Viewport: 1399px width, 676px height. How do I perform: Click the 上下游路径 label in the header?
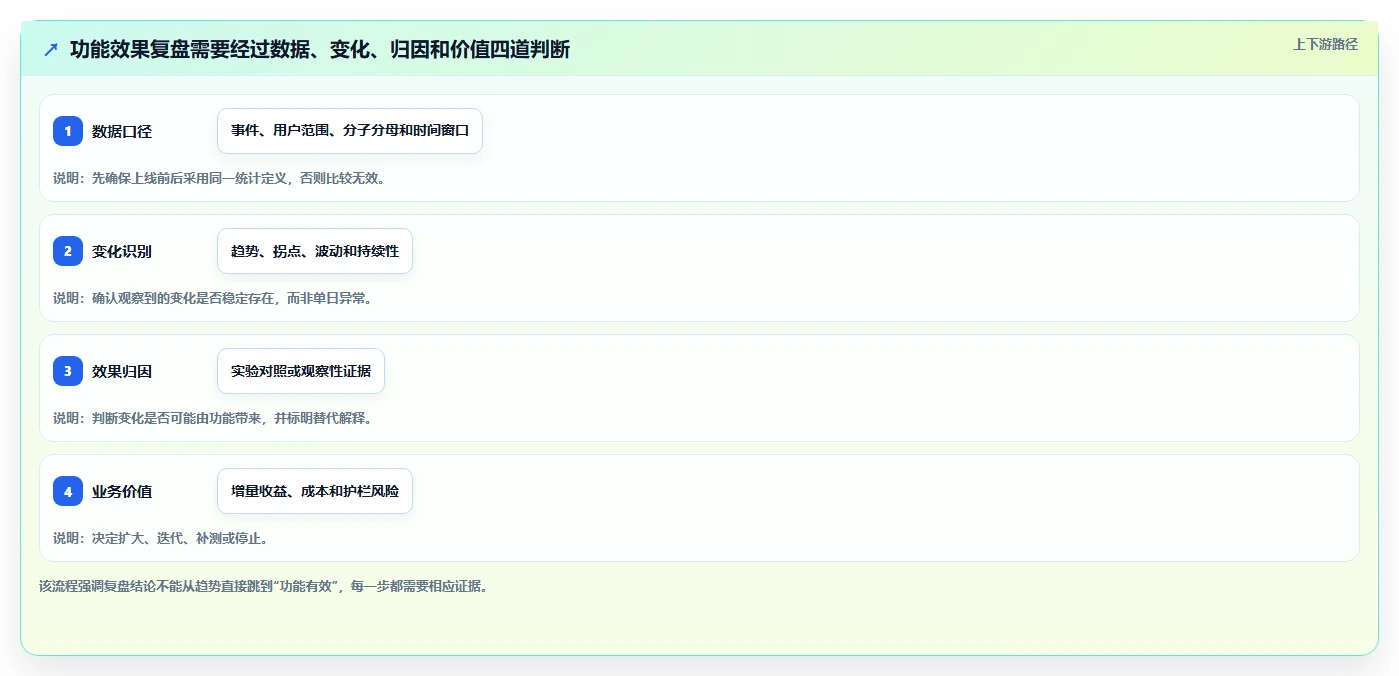point(1325,44)
